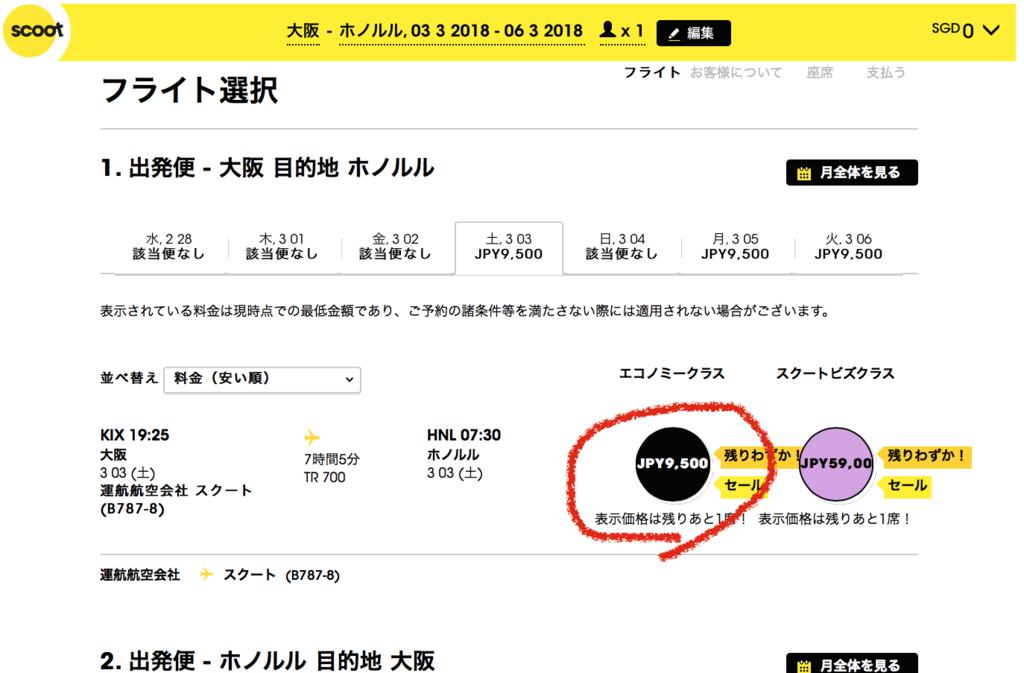
Task: Select the 支払う step
Action: tap(886, 72)
